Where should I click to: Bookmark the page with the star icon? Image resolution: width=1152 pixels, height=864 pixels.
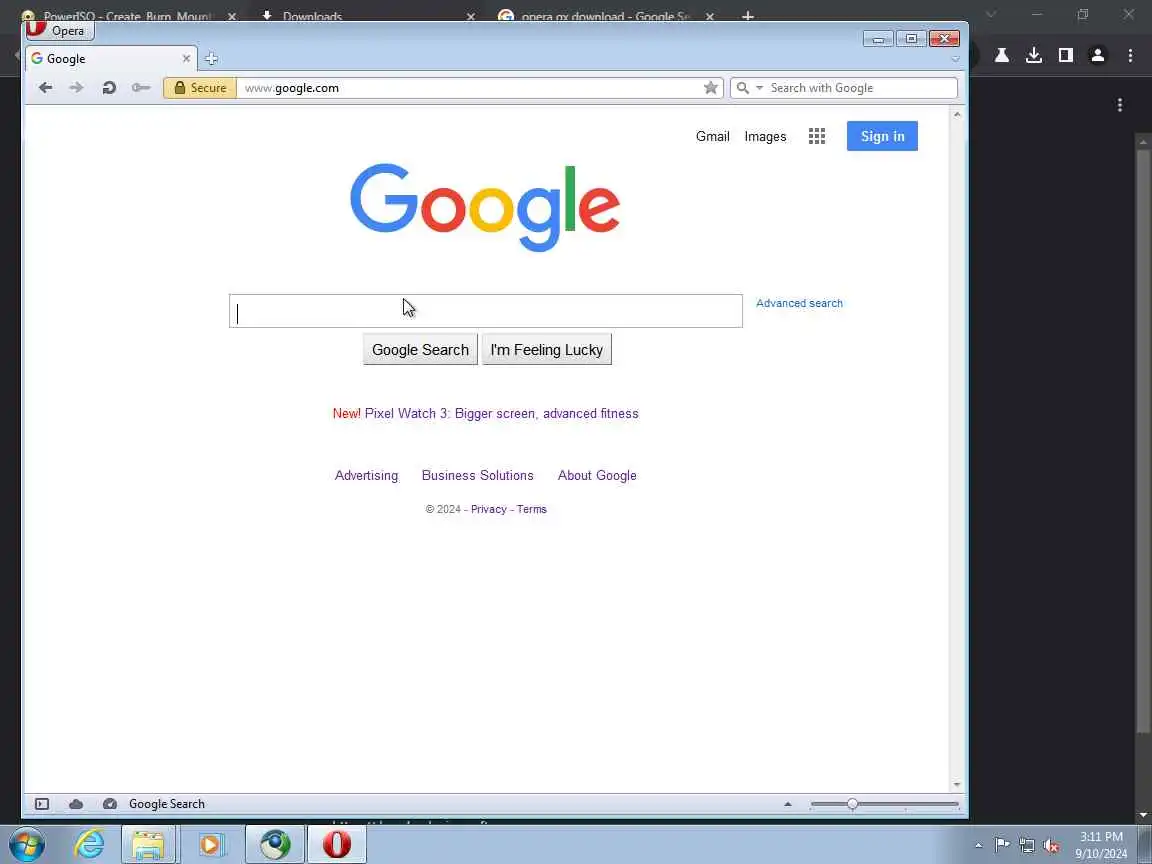[x=710, y=88]
